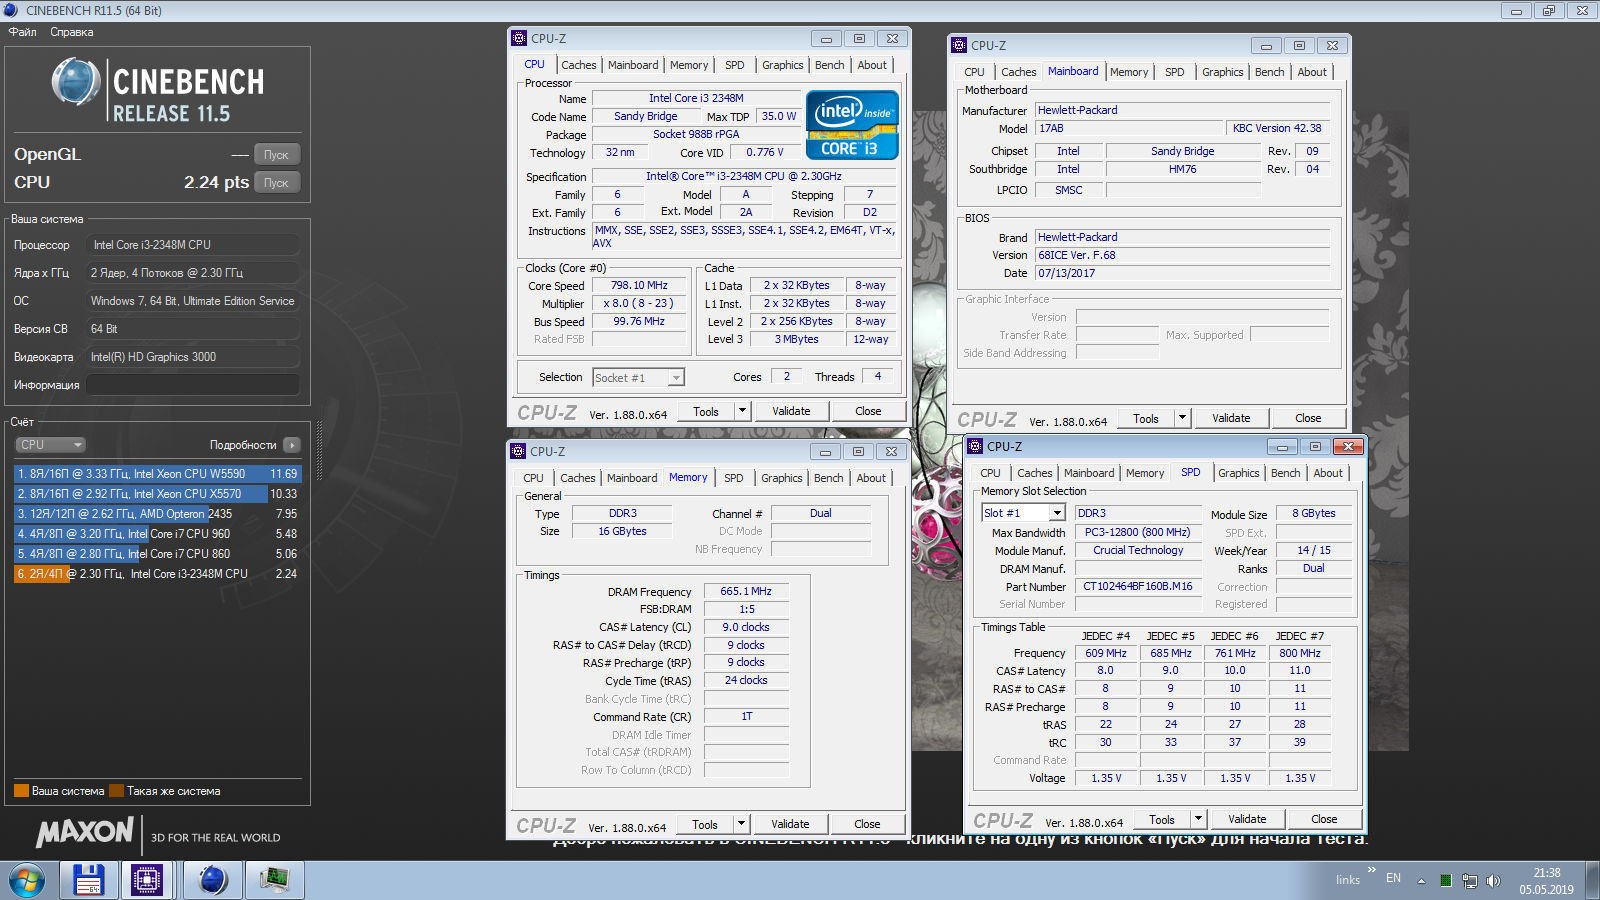
Task: Click Validate in the Mainboard window
Action: (x=1231, y=418)
